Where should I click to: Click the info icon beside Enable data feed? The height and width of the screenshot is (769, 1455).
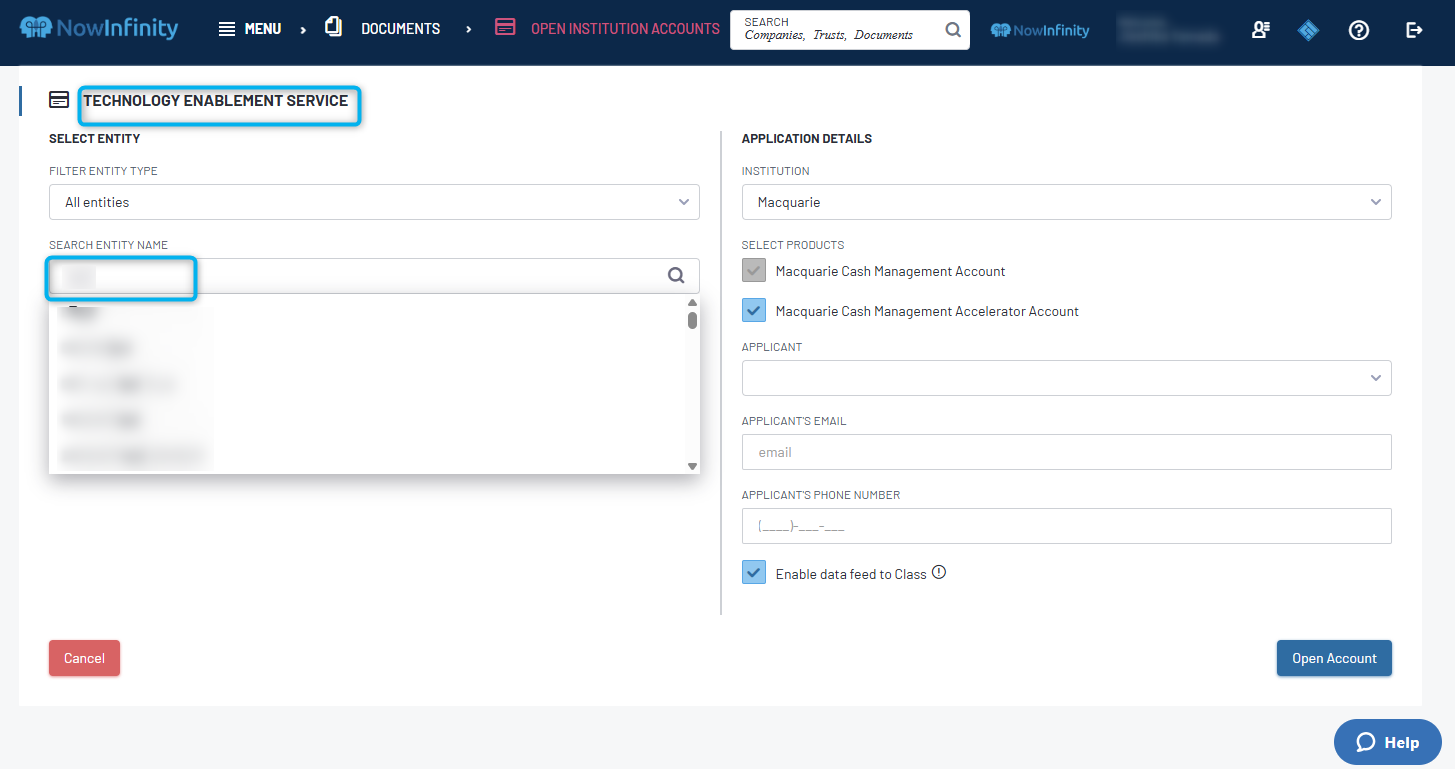pos(938,573)
